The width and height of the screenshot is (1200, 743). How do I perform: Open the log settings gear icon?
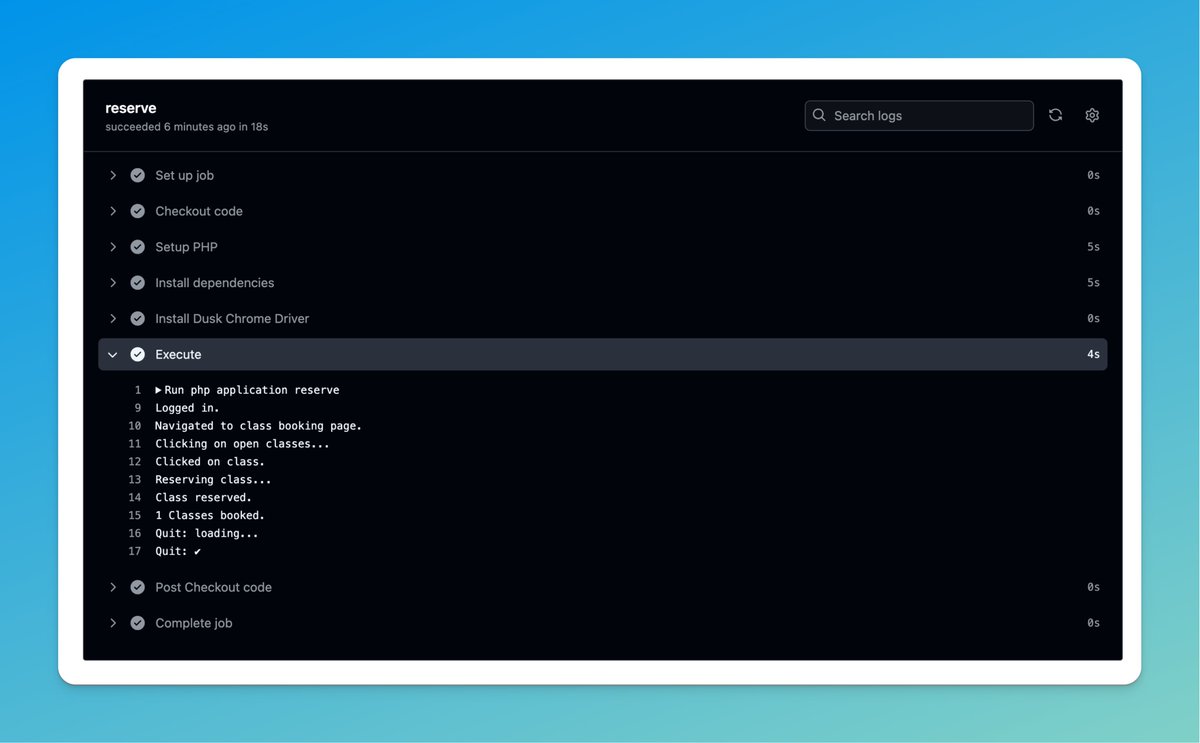click(1092, 115)
